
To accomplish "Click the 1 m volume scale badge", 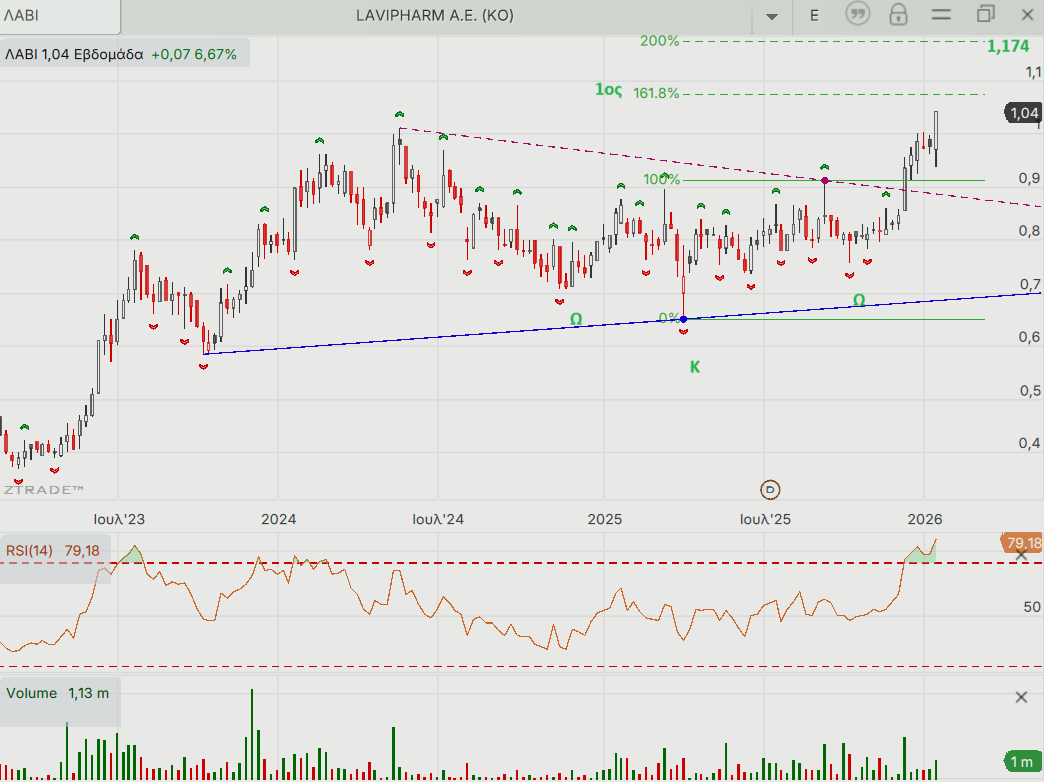I will click(x=1021, y=762).
